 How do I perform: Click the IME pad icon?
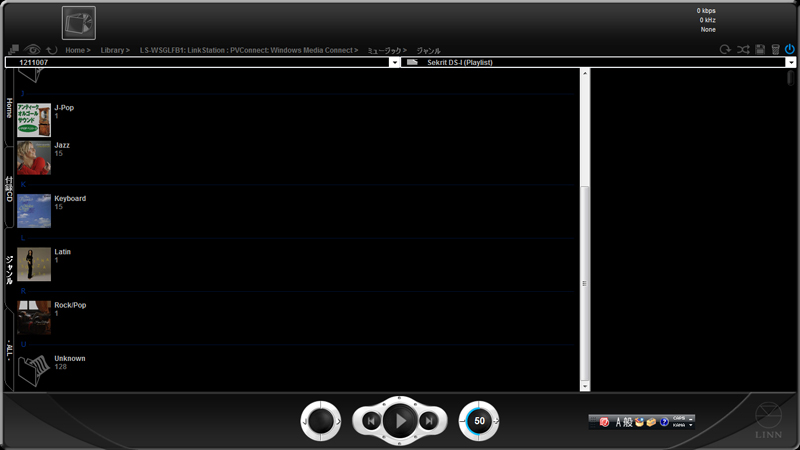[639, 422]
